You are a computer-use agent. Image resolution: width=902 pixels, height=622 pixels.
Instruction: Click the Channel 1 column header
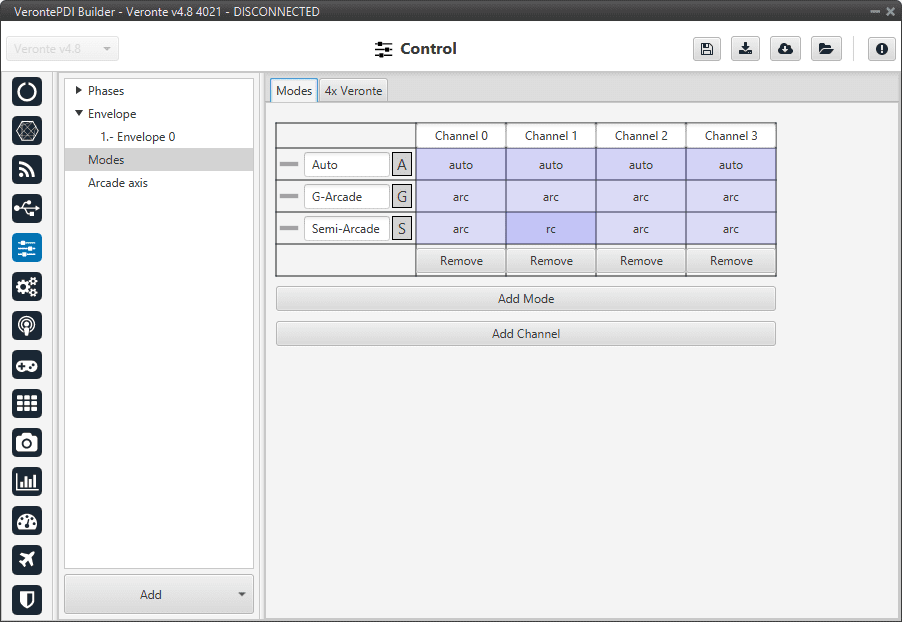pos(551,136)
